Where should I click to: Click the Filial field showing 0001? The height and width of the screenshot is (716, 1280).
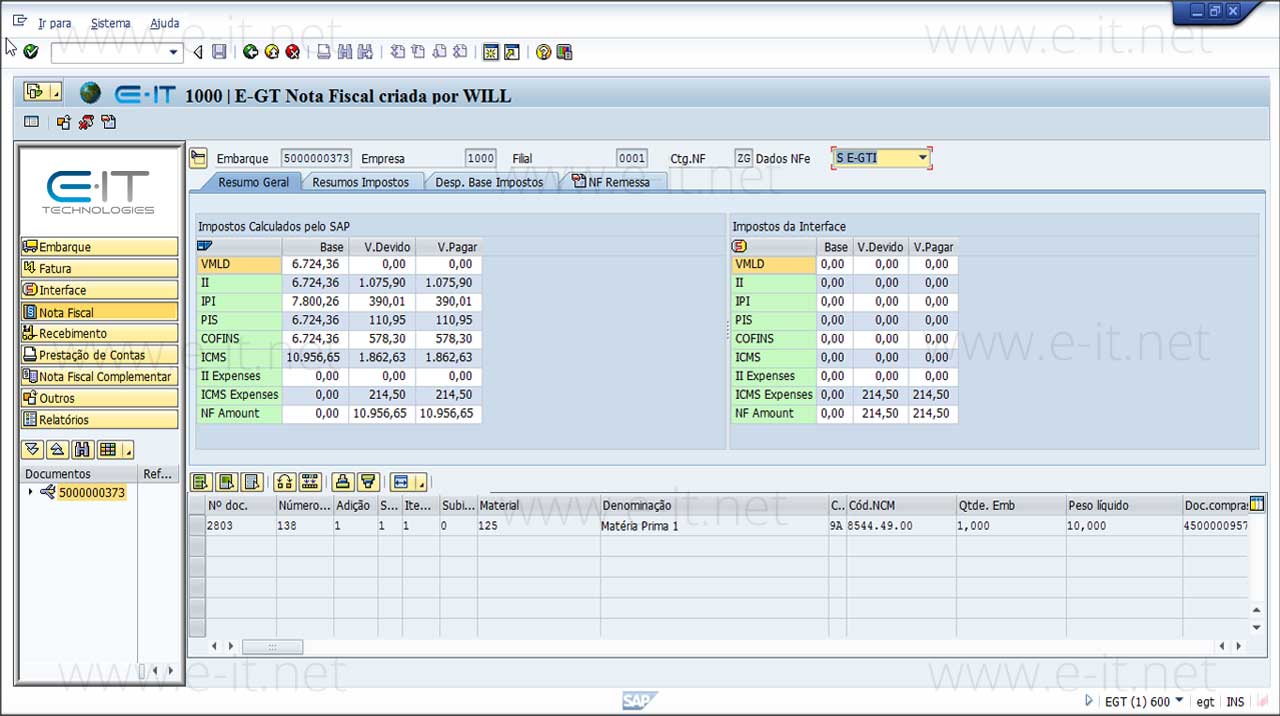632,158
